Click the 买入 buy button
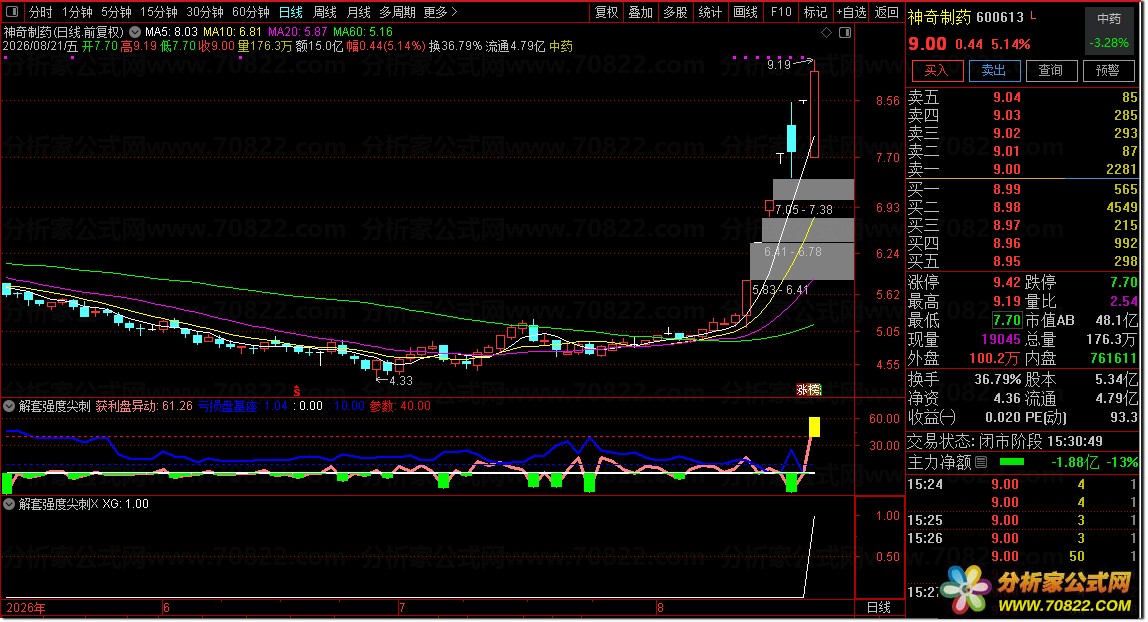This screenshot has height=622, width=1148. tap(936, 70)
